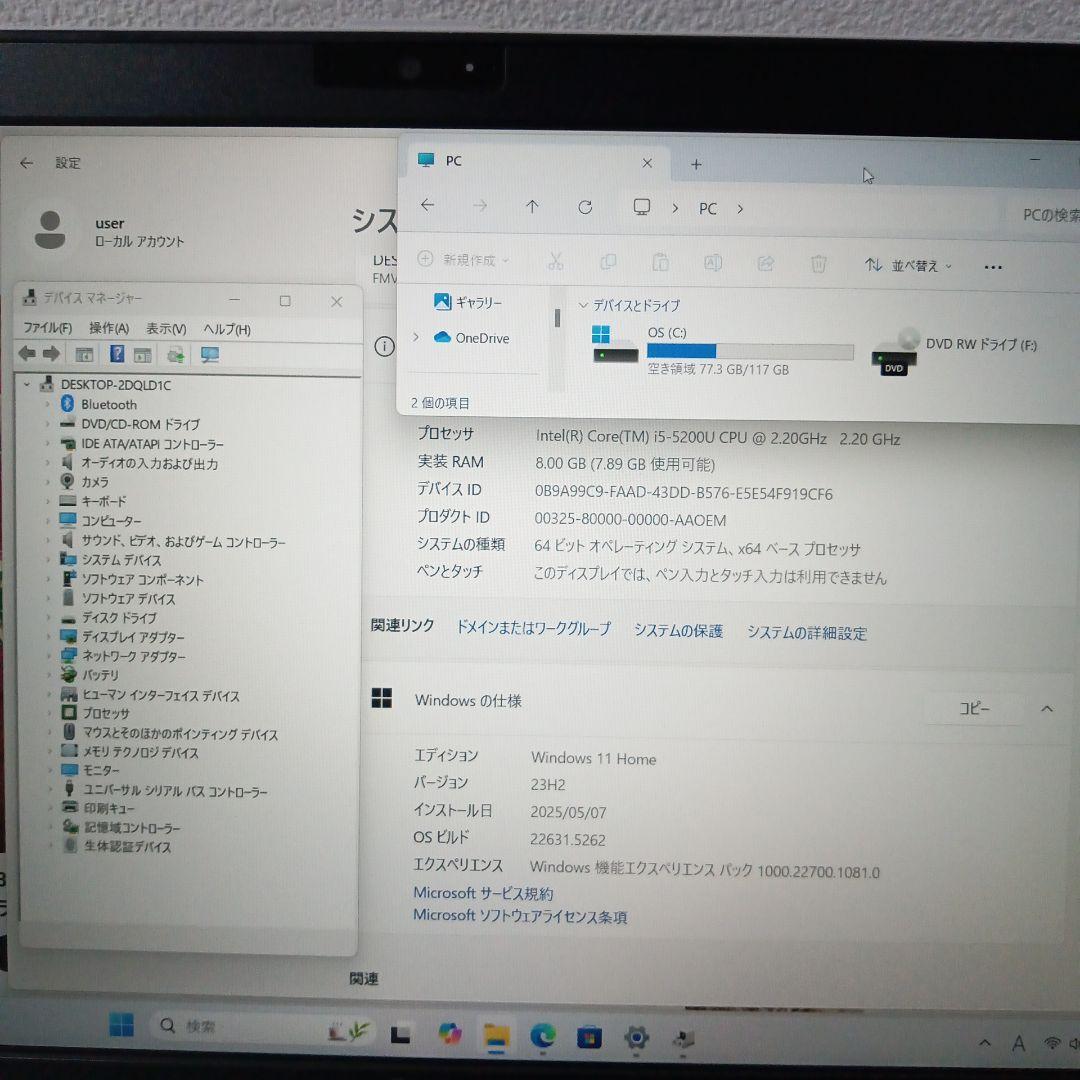Open the see more (…) menu in Explorer
Image resolution: width=1080 pixels, height=1080 pixels.
click(x=993, y=267)
